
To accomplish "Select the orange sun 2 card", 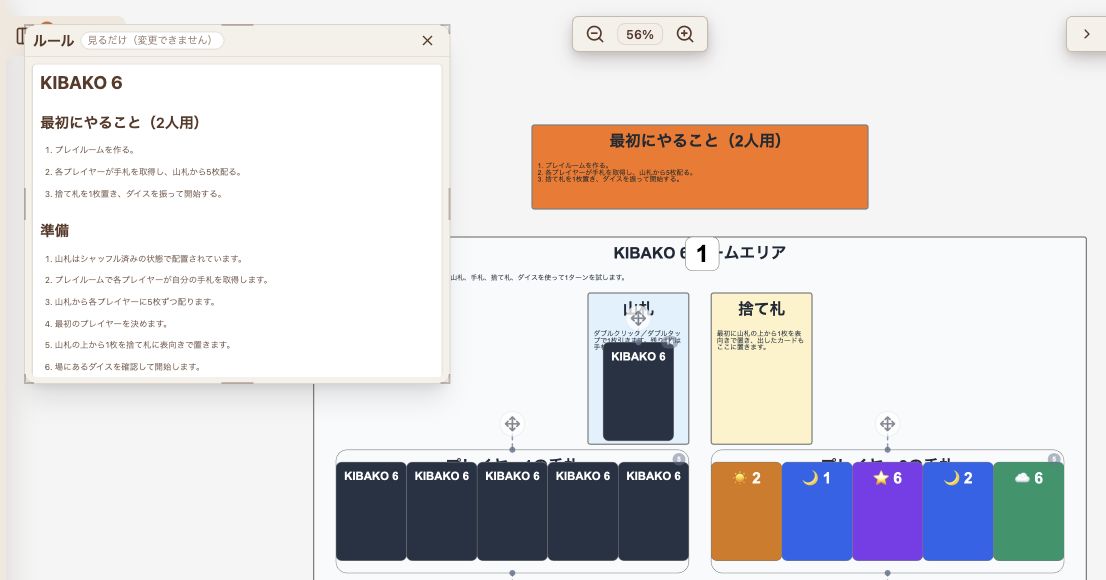I will pos(746,512).
